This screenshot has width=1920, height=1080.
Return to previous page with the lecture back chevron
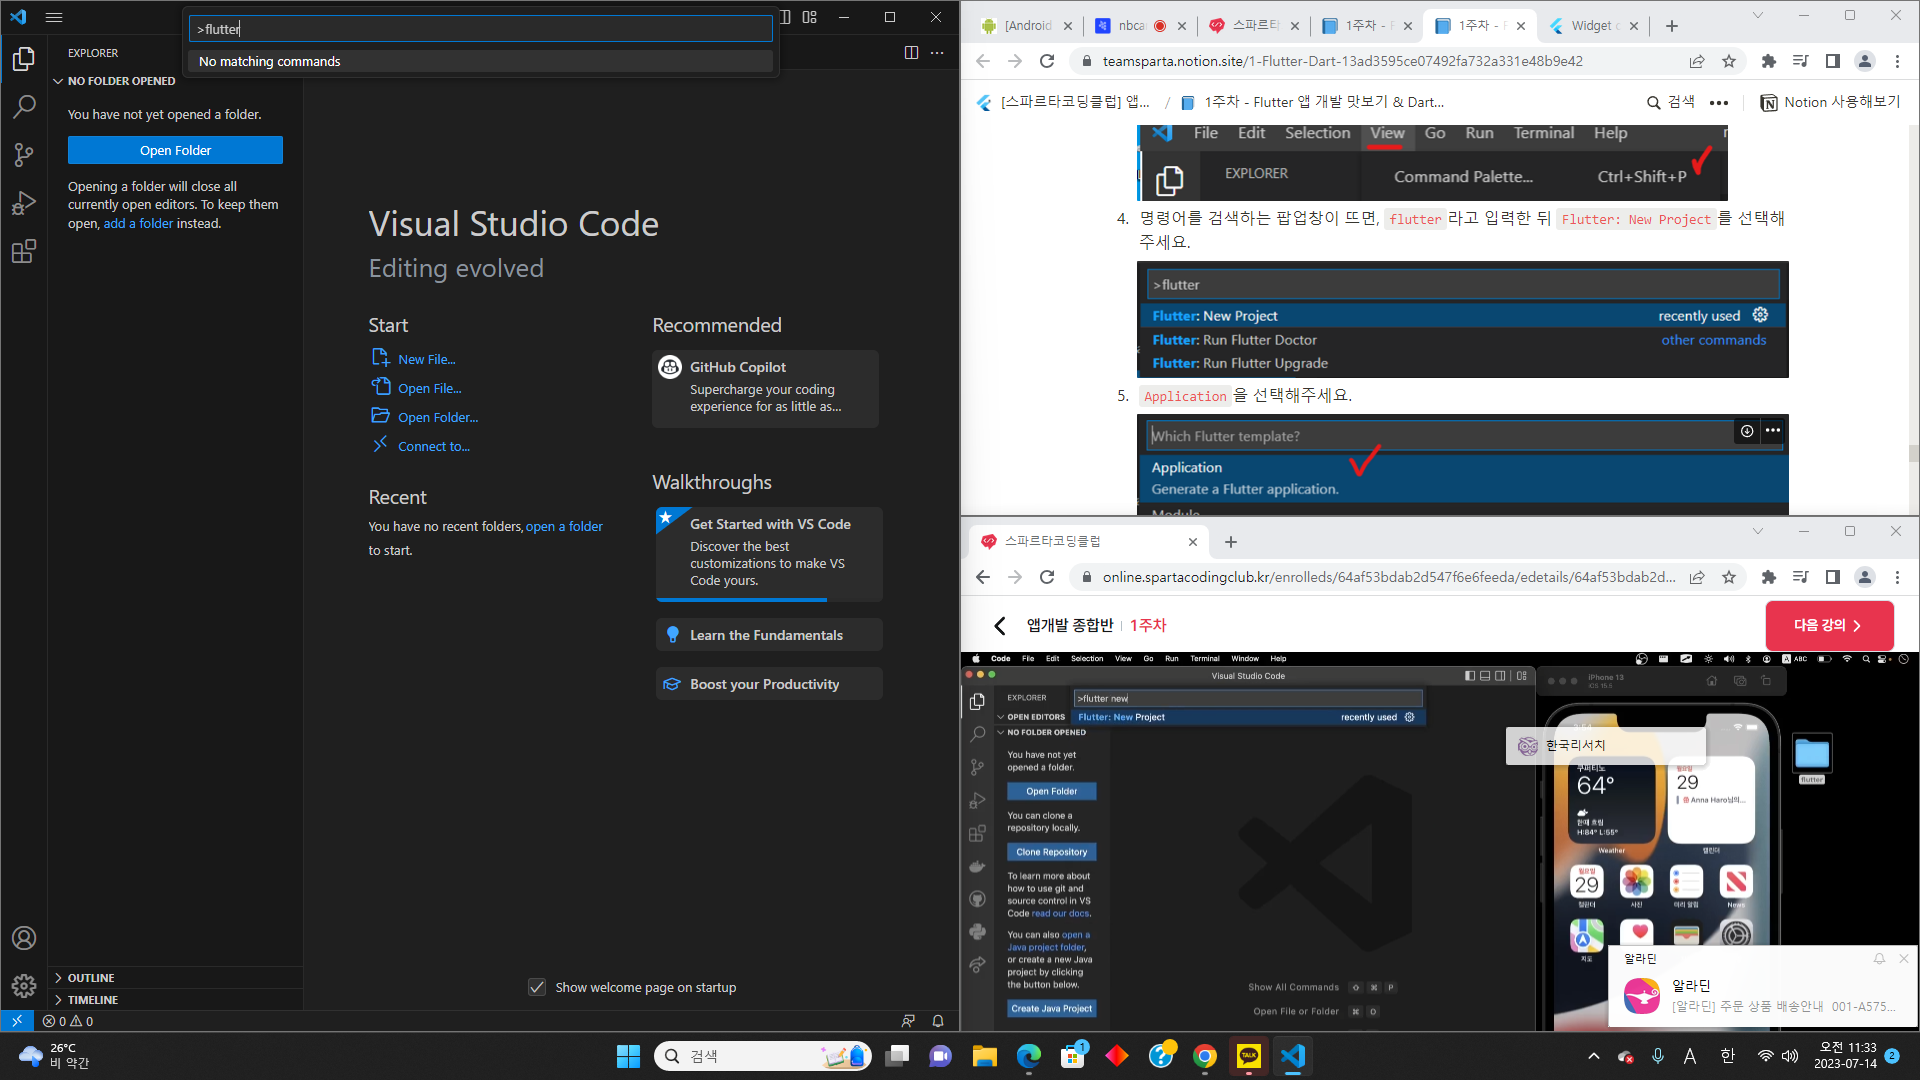1000,625
